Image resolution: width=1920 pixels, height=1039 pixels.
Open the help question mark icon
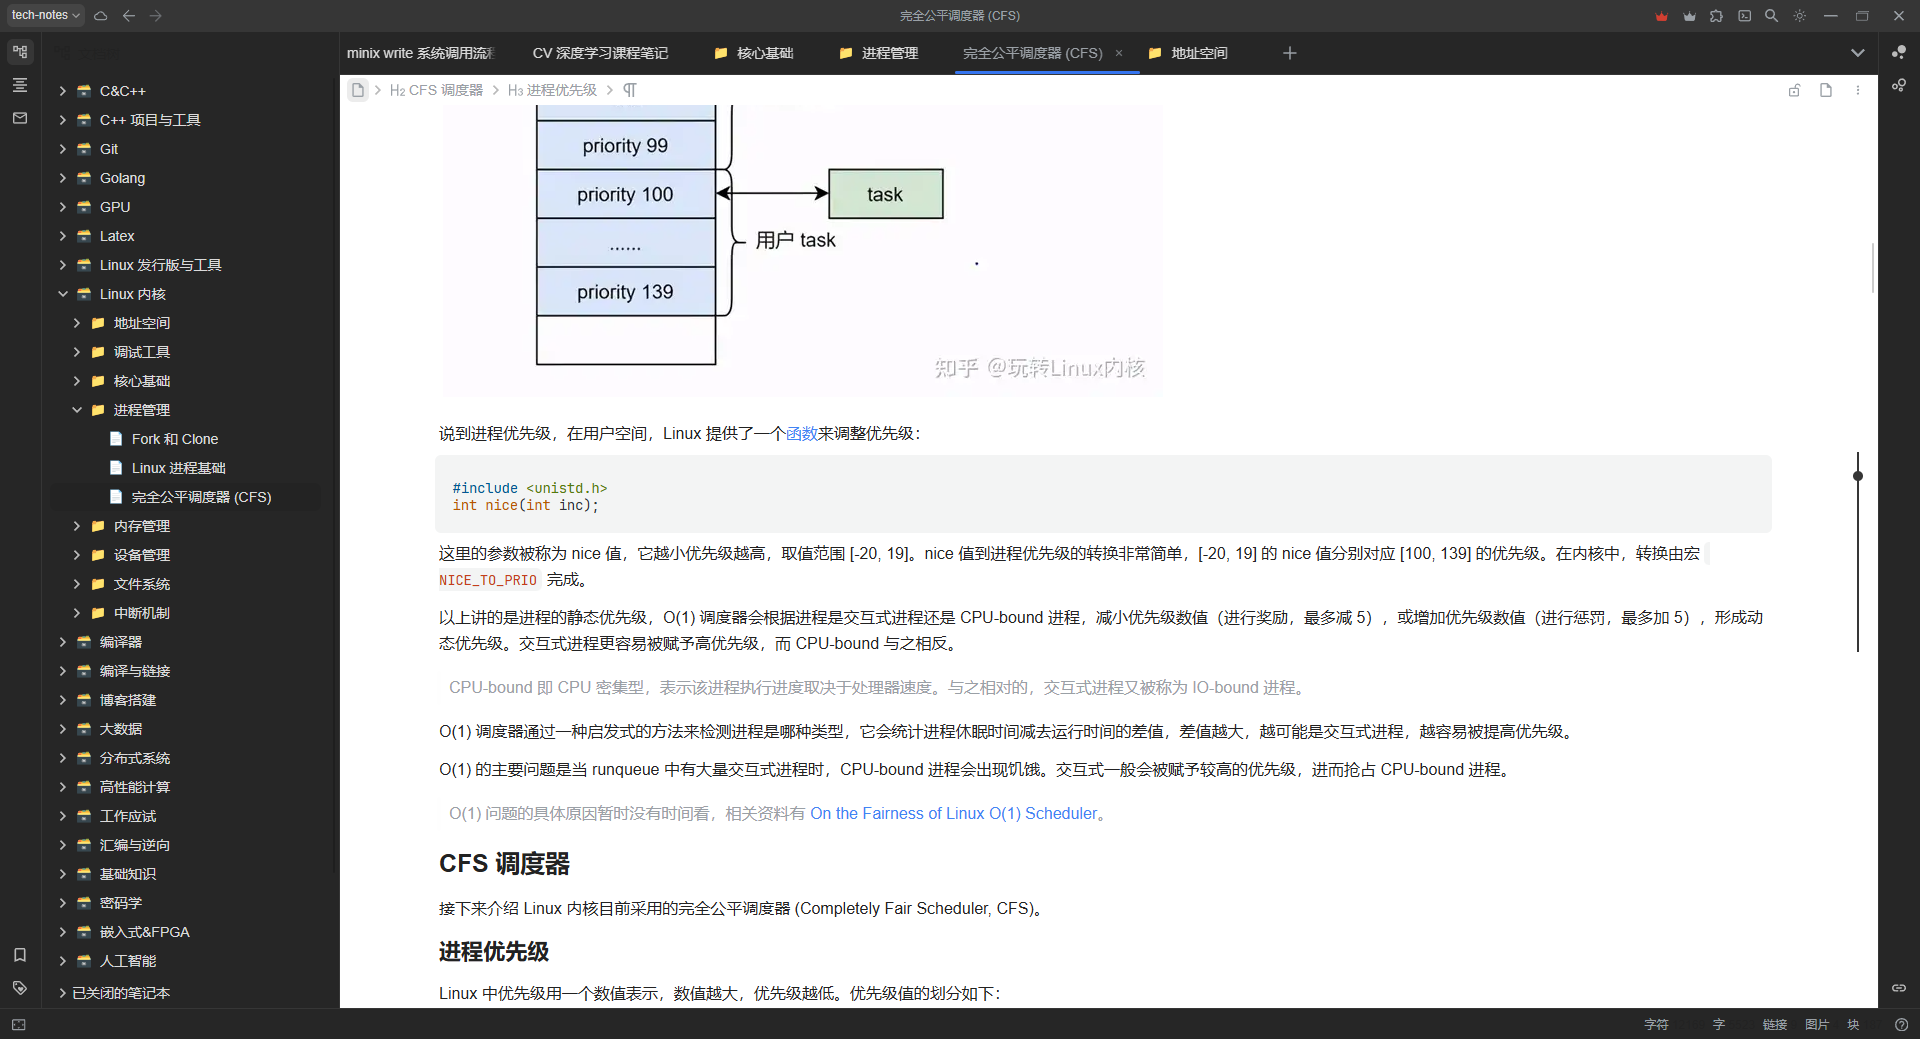(1902, 1025)
